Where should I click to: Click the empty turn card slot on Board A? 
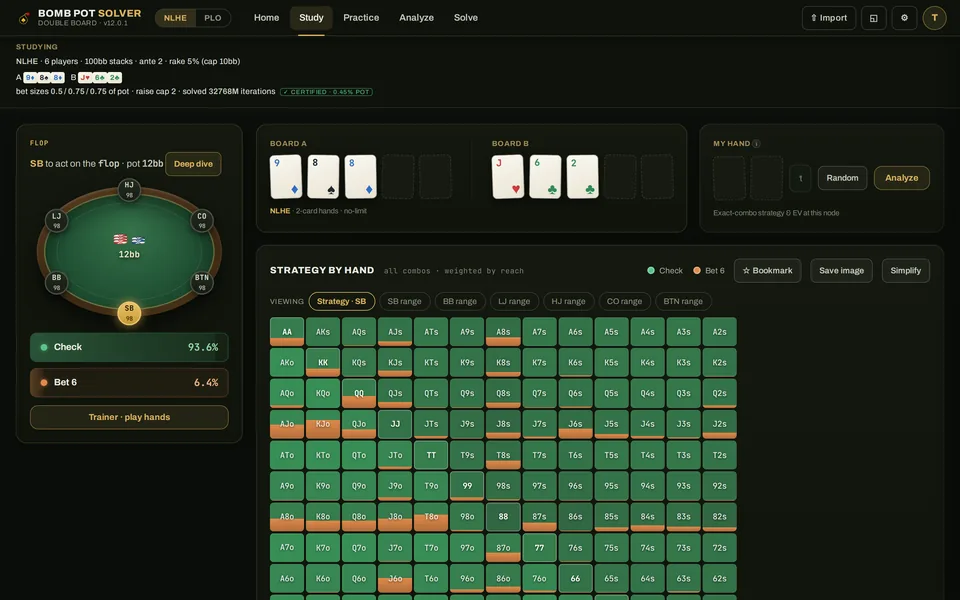[398, 176]
